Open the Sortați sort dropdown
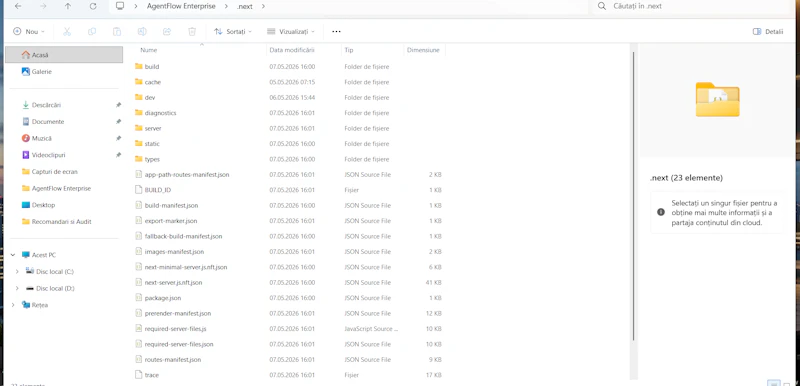The height and width of the screenshot is (386, 800). [233, 32]
